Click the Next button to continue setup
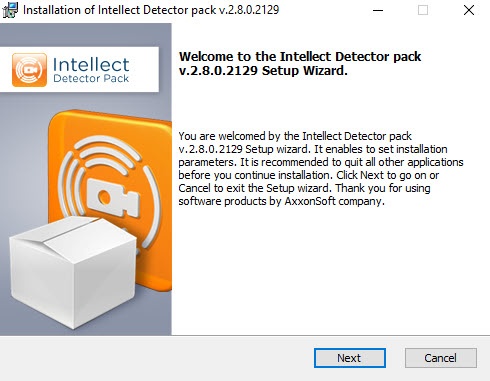The height and width of the screenshot is (381, 490). tap(350, 358)
